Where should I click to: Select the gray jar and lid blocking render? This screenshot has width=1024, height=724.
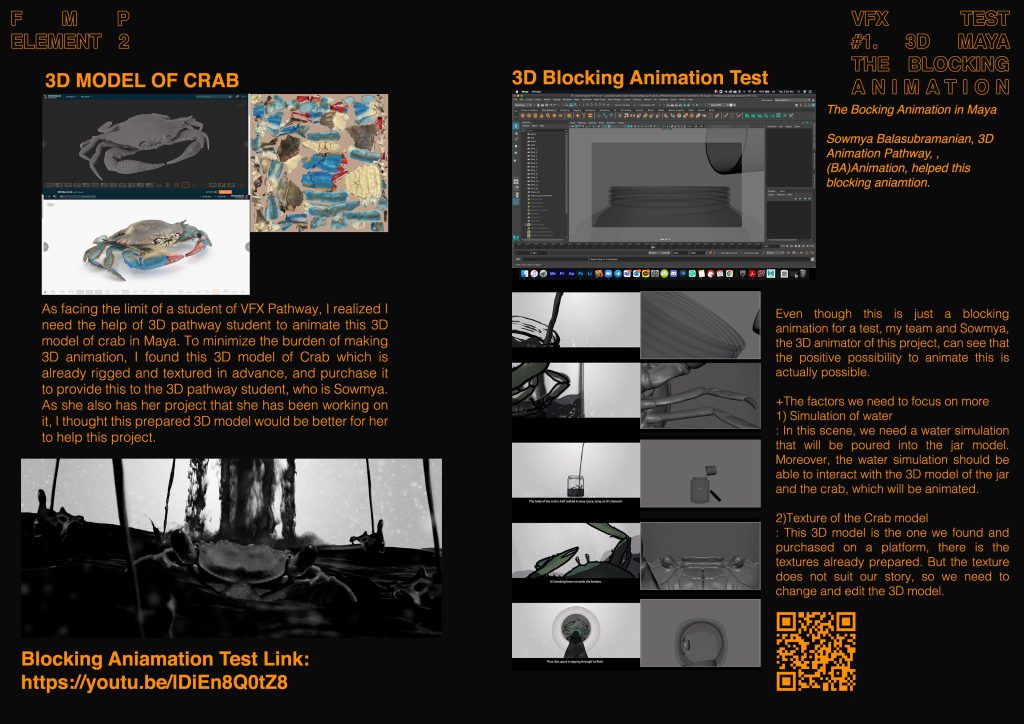[x=700, y=473]
